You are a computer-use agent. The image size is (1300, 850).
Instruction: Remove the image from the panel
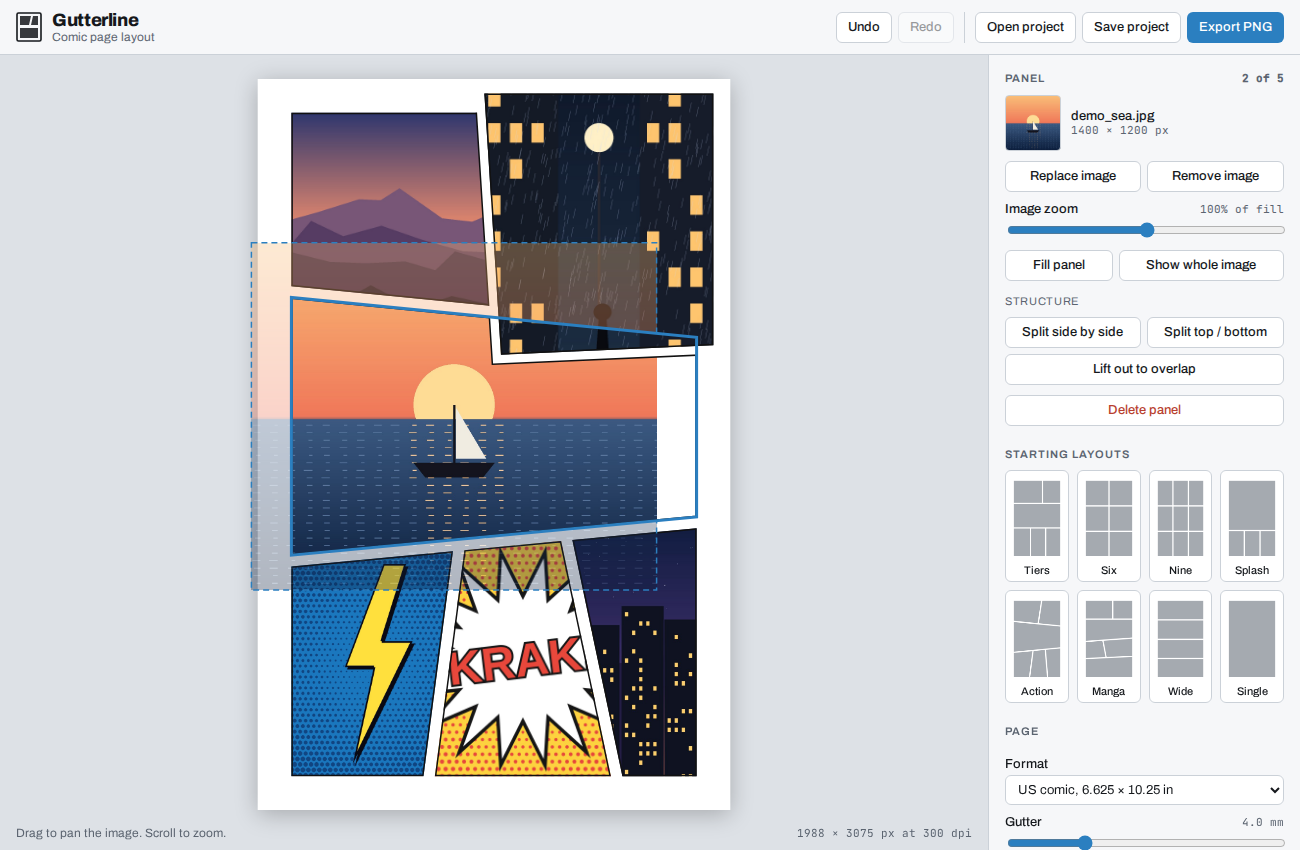coord(1216,176)
